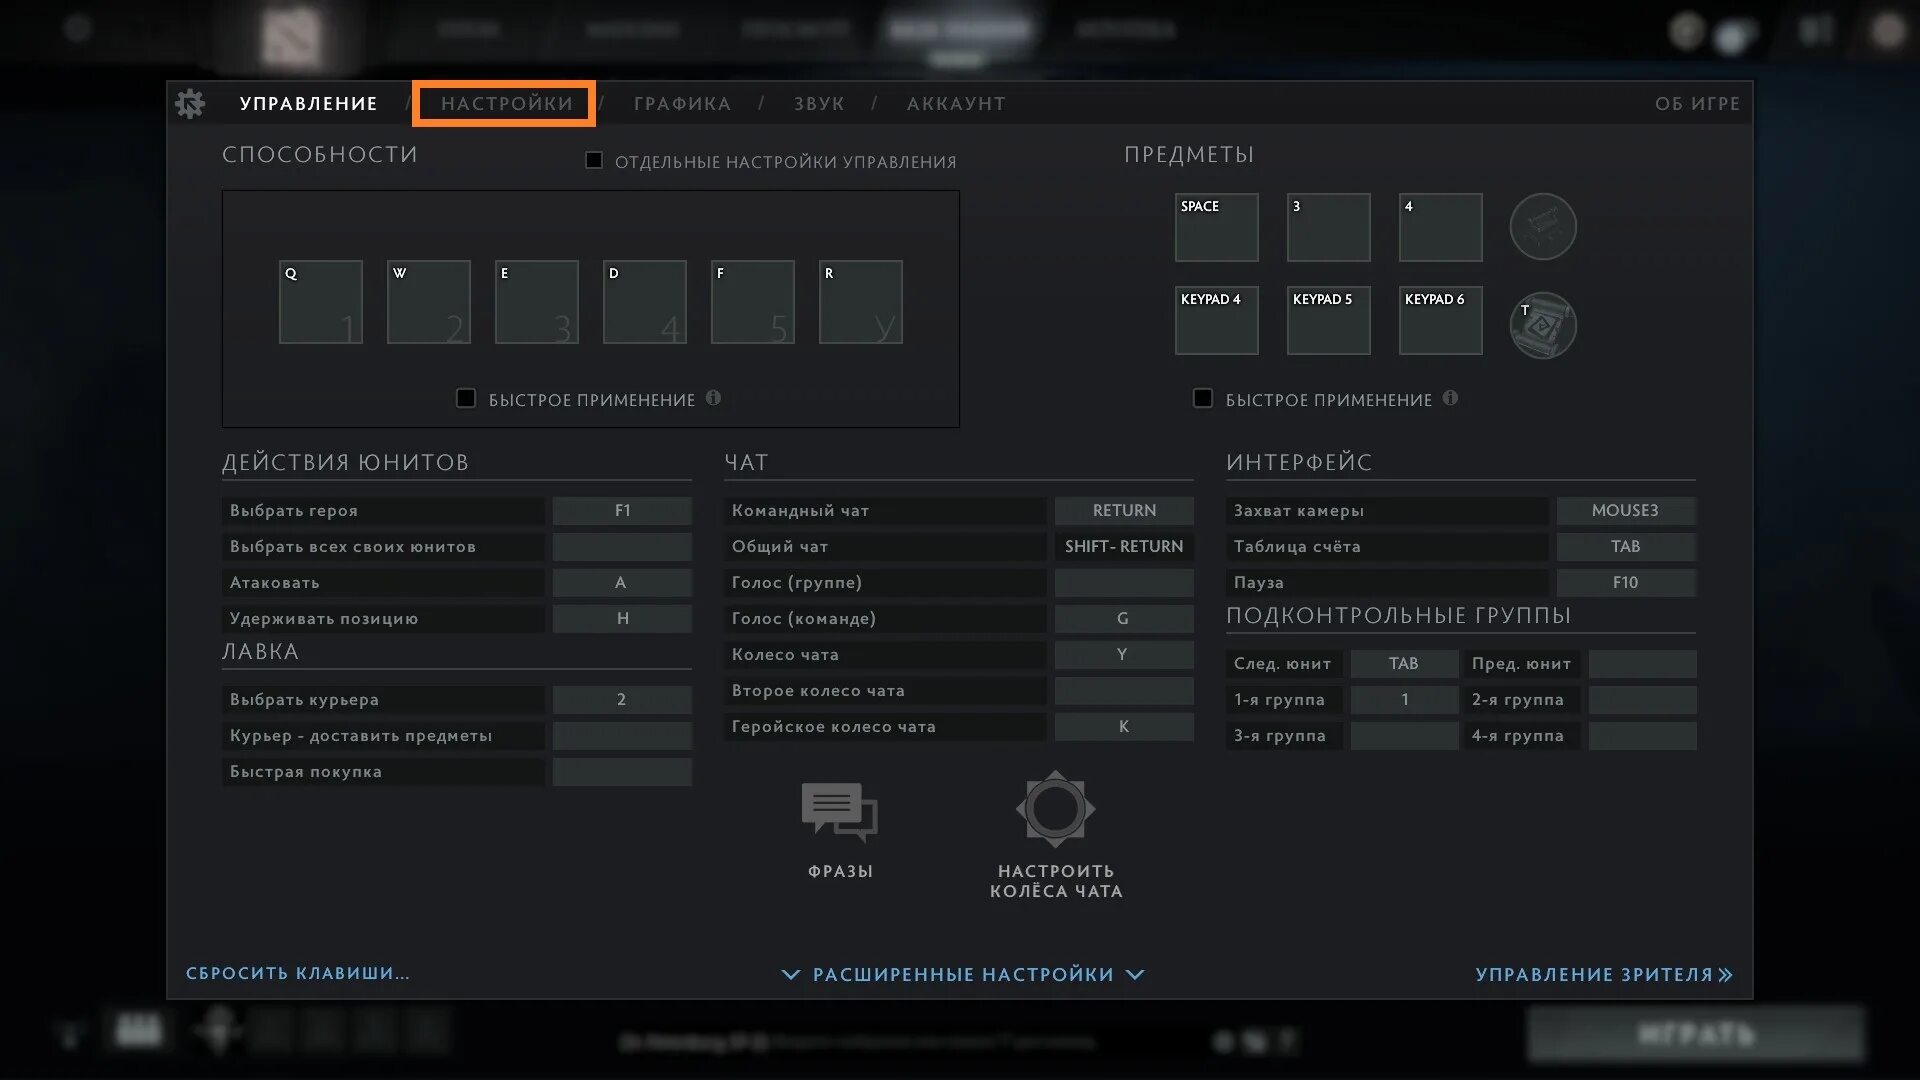The width and height of the screenshot is (1920, 1080).
Task: Open the Фразы chat bubble icon
Action: [x=839, y=811]
